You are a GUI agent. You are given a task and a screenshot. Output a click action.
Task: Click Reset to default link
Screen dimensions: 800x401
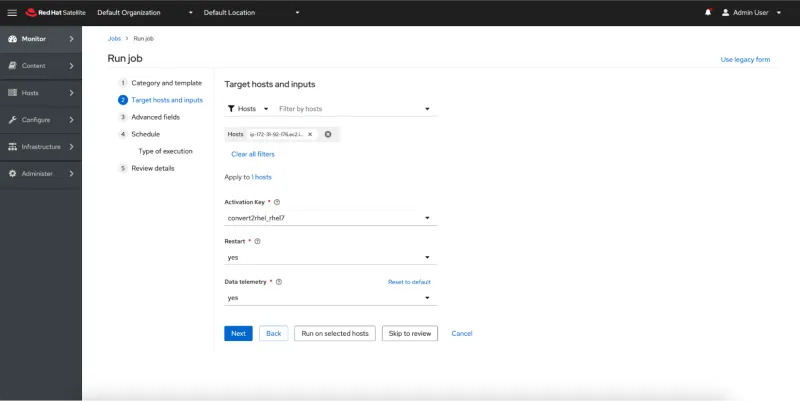coord(409,282)
